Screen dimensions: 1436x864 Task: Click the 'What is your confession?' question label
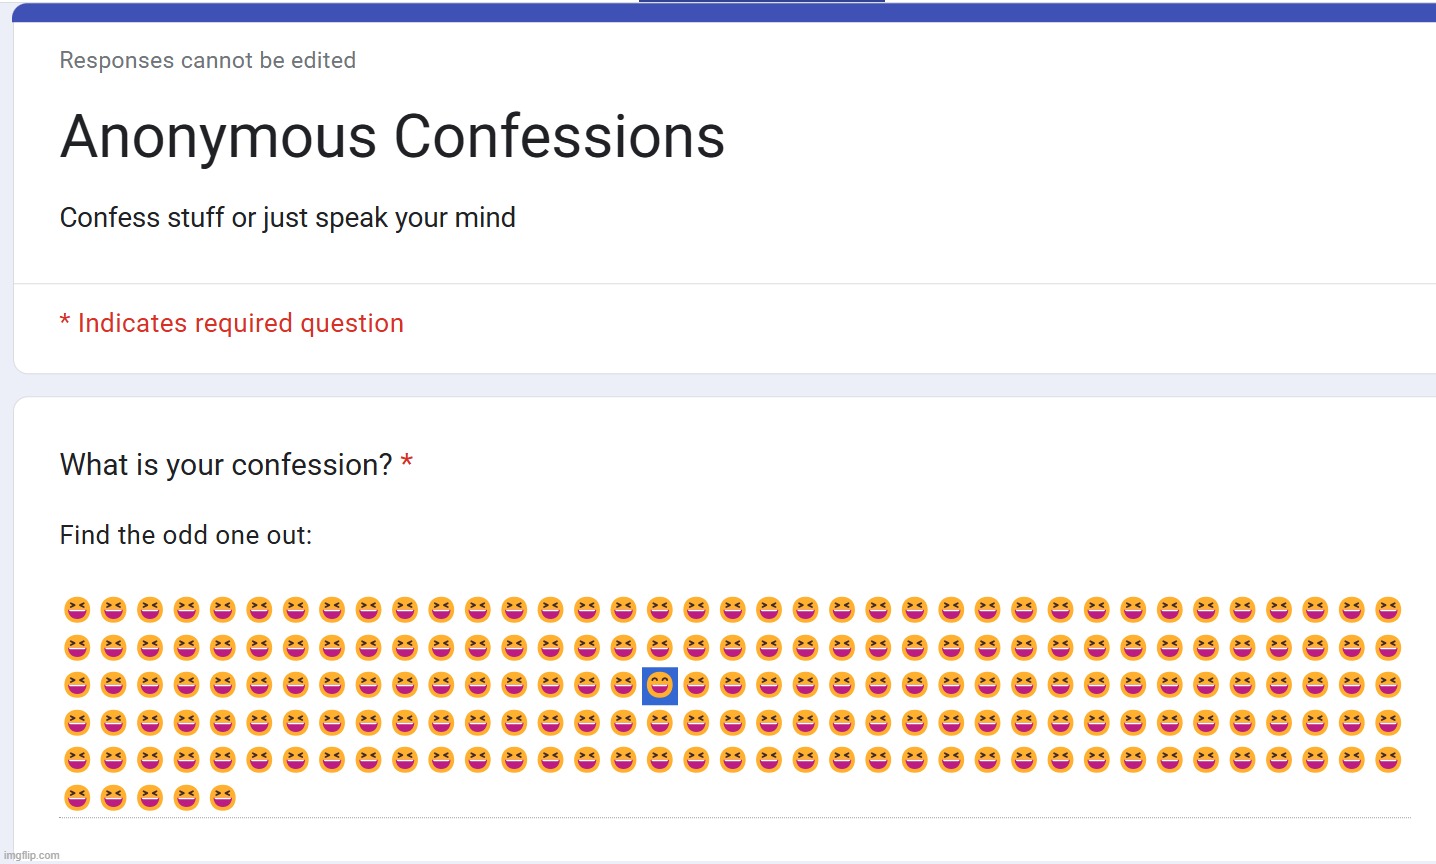pos(226,465)
